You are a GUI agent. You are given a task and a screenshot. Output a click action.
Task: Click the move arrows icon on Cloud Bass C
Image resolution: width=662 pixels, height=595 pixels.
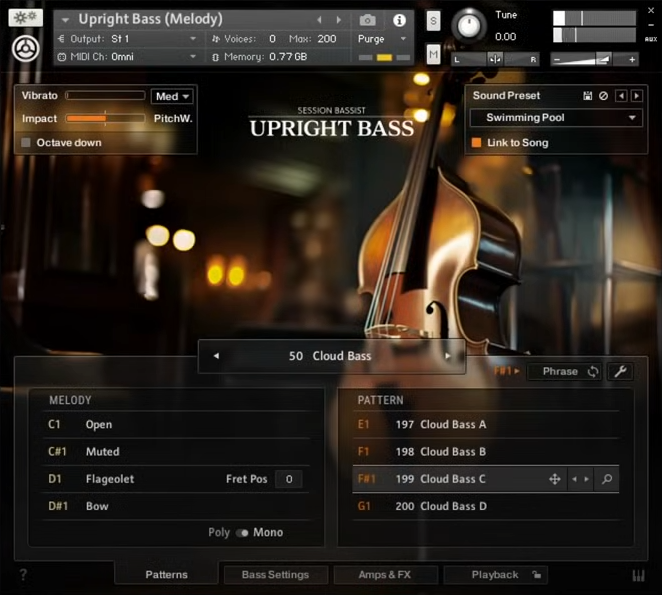(554, 479)
